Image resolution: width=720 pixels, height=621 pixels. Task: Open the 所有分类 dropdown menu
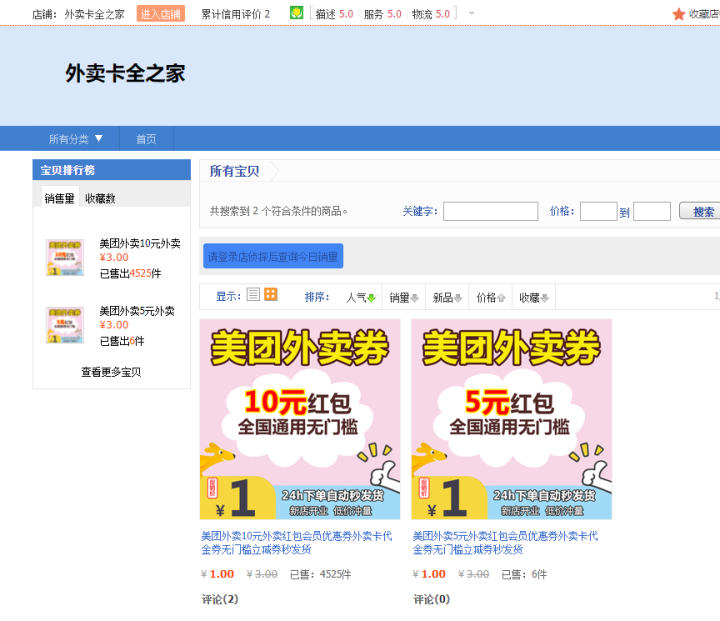coord(76,139)
